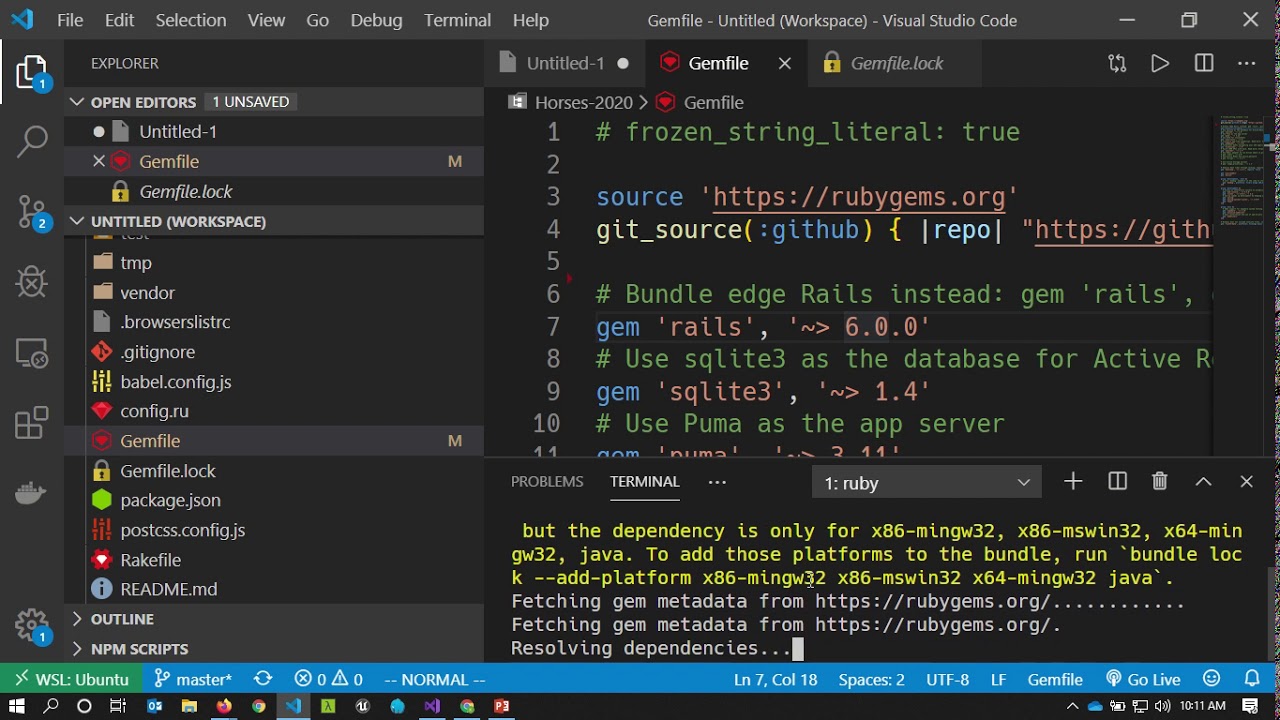
Task: Expand the NPM Scripts section
Action: (273, 649)
